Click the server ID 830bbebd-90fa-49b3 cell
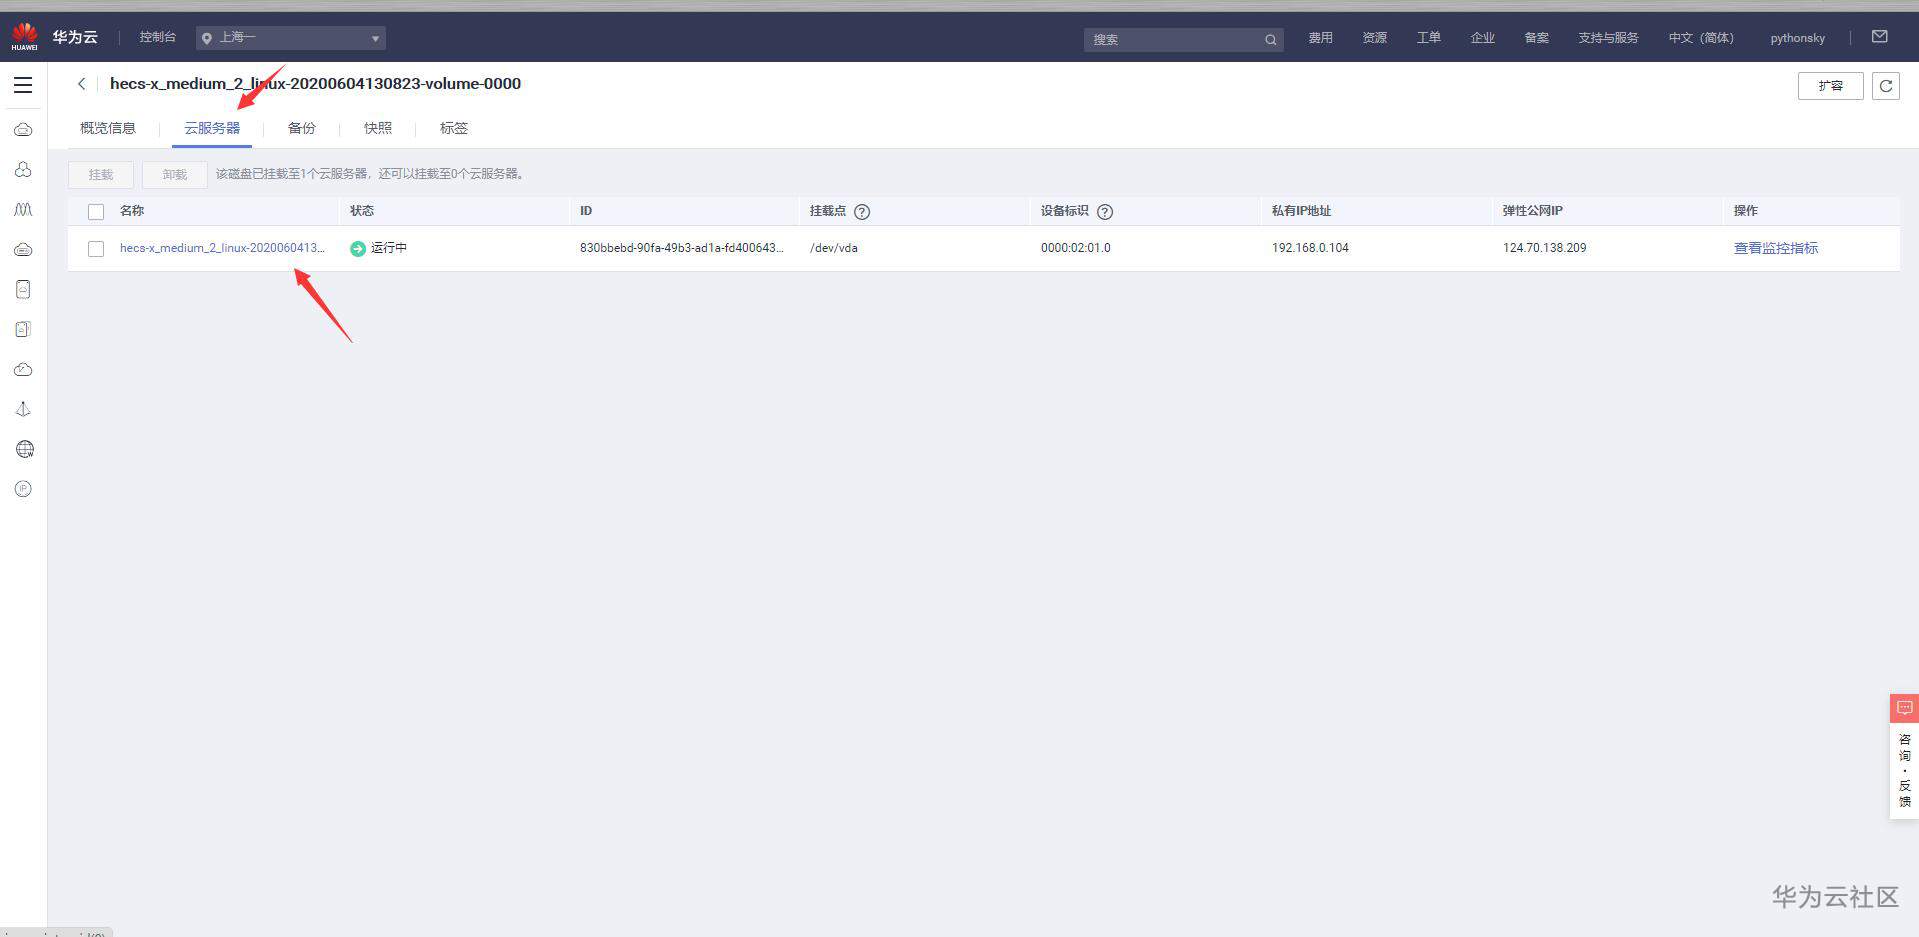 (682, 248)
